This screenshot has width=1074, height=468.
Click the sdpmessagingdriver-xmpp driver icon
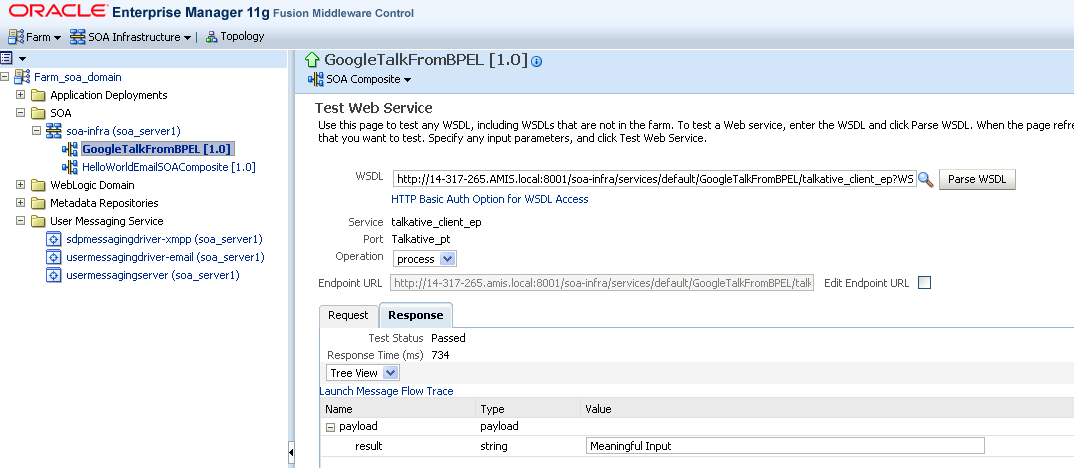click(x=55, y=240)
